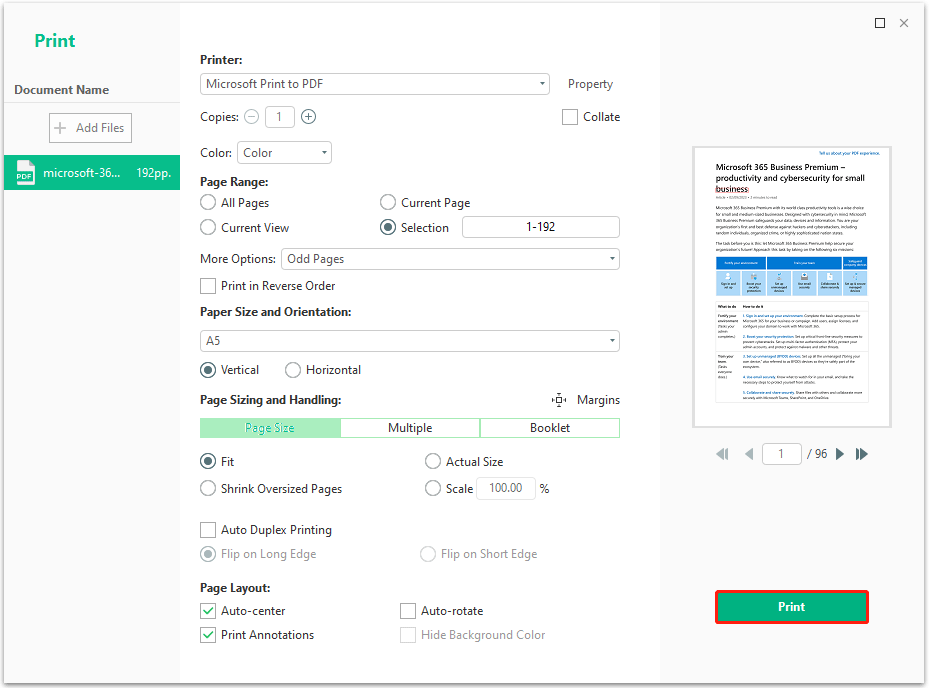Increase copies with the plus icon
The height and width of the screenshot is (688, 929).
point(309,117)
